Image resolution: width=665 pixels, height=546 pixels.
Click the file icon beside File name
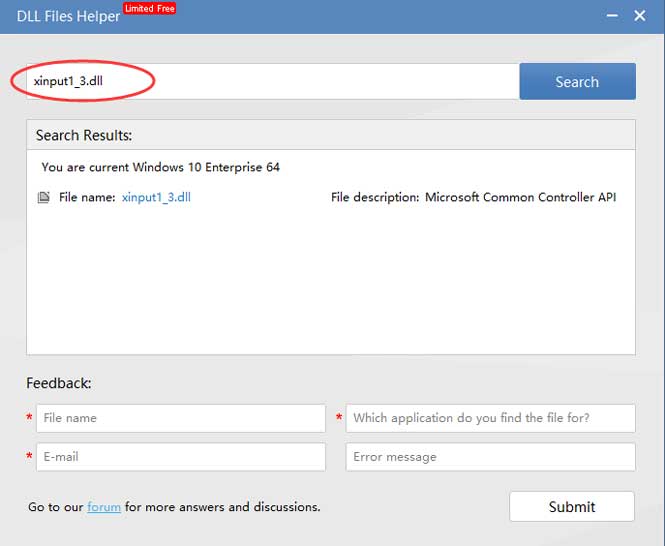[44, 197]
